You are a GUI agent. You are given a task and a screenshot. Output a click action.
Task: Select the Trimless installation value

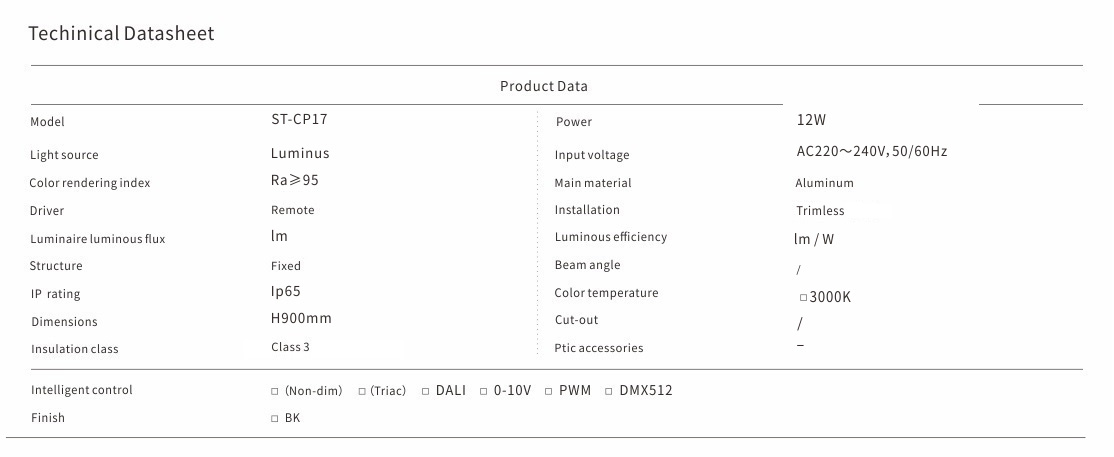click(820, 211)
